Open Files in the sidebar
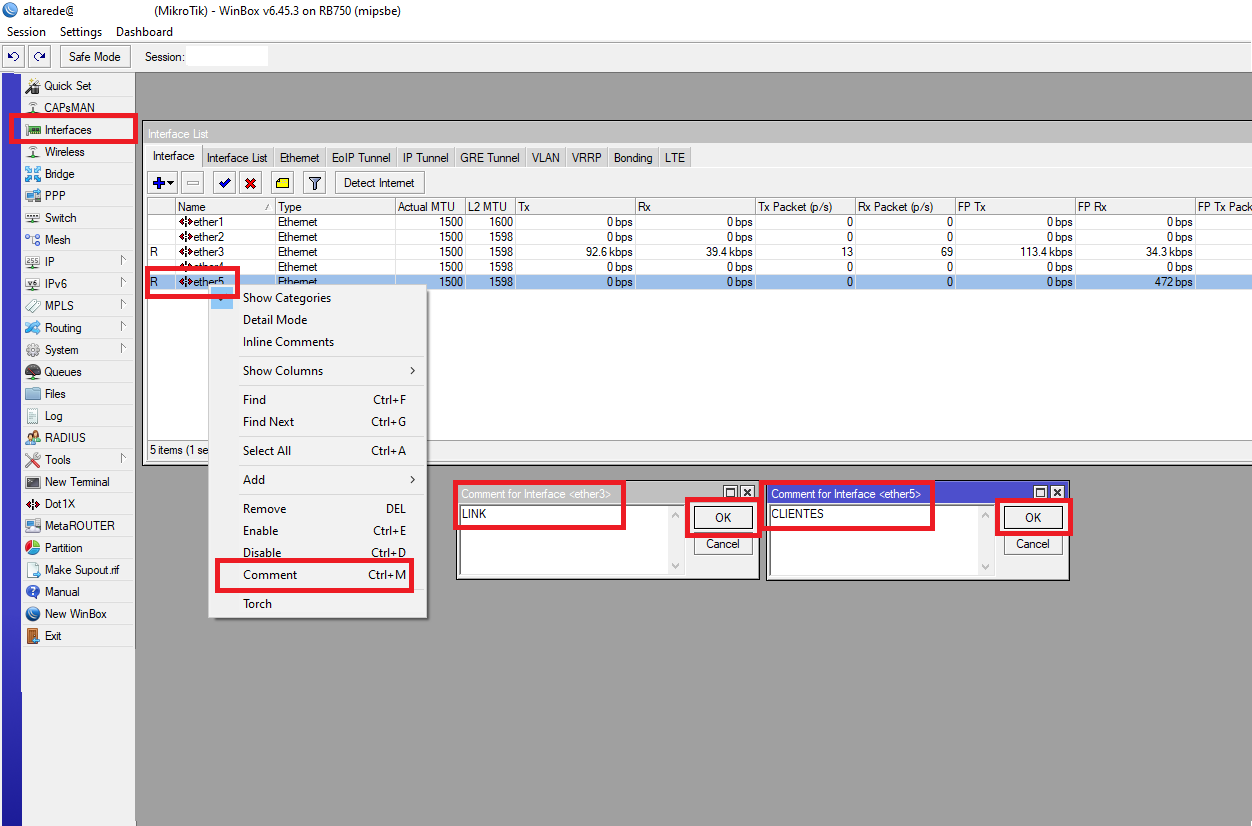This screenshot has height=826, width=1252. 78,394
